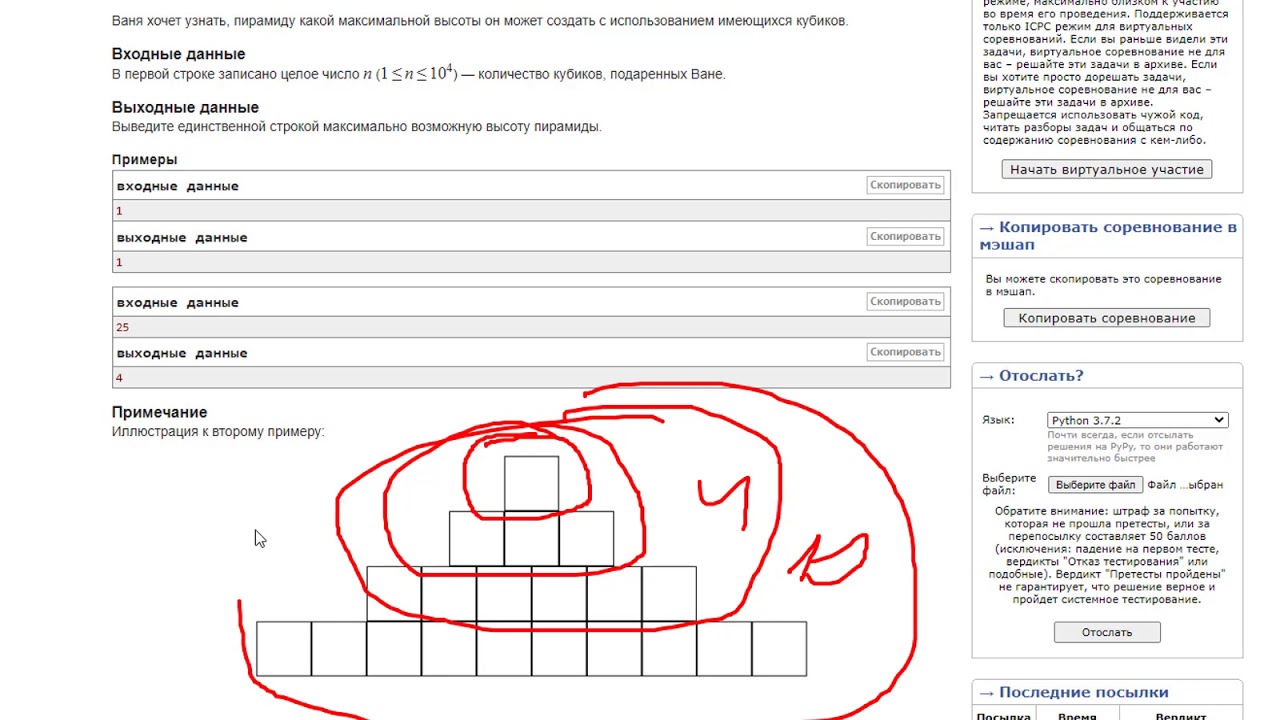Click the pyramid illustration's top cube

click(x=531, y=484)
